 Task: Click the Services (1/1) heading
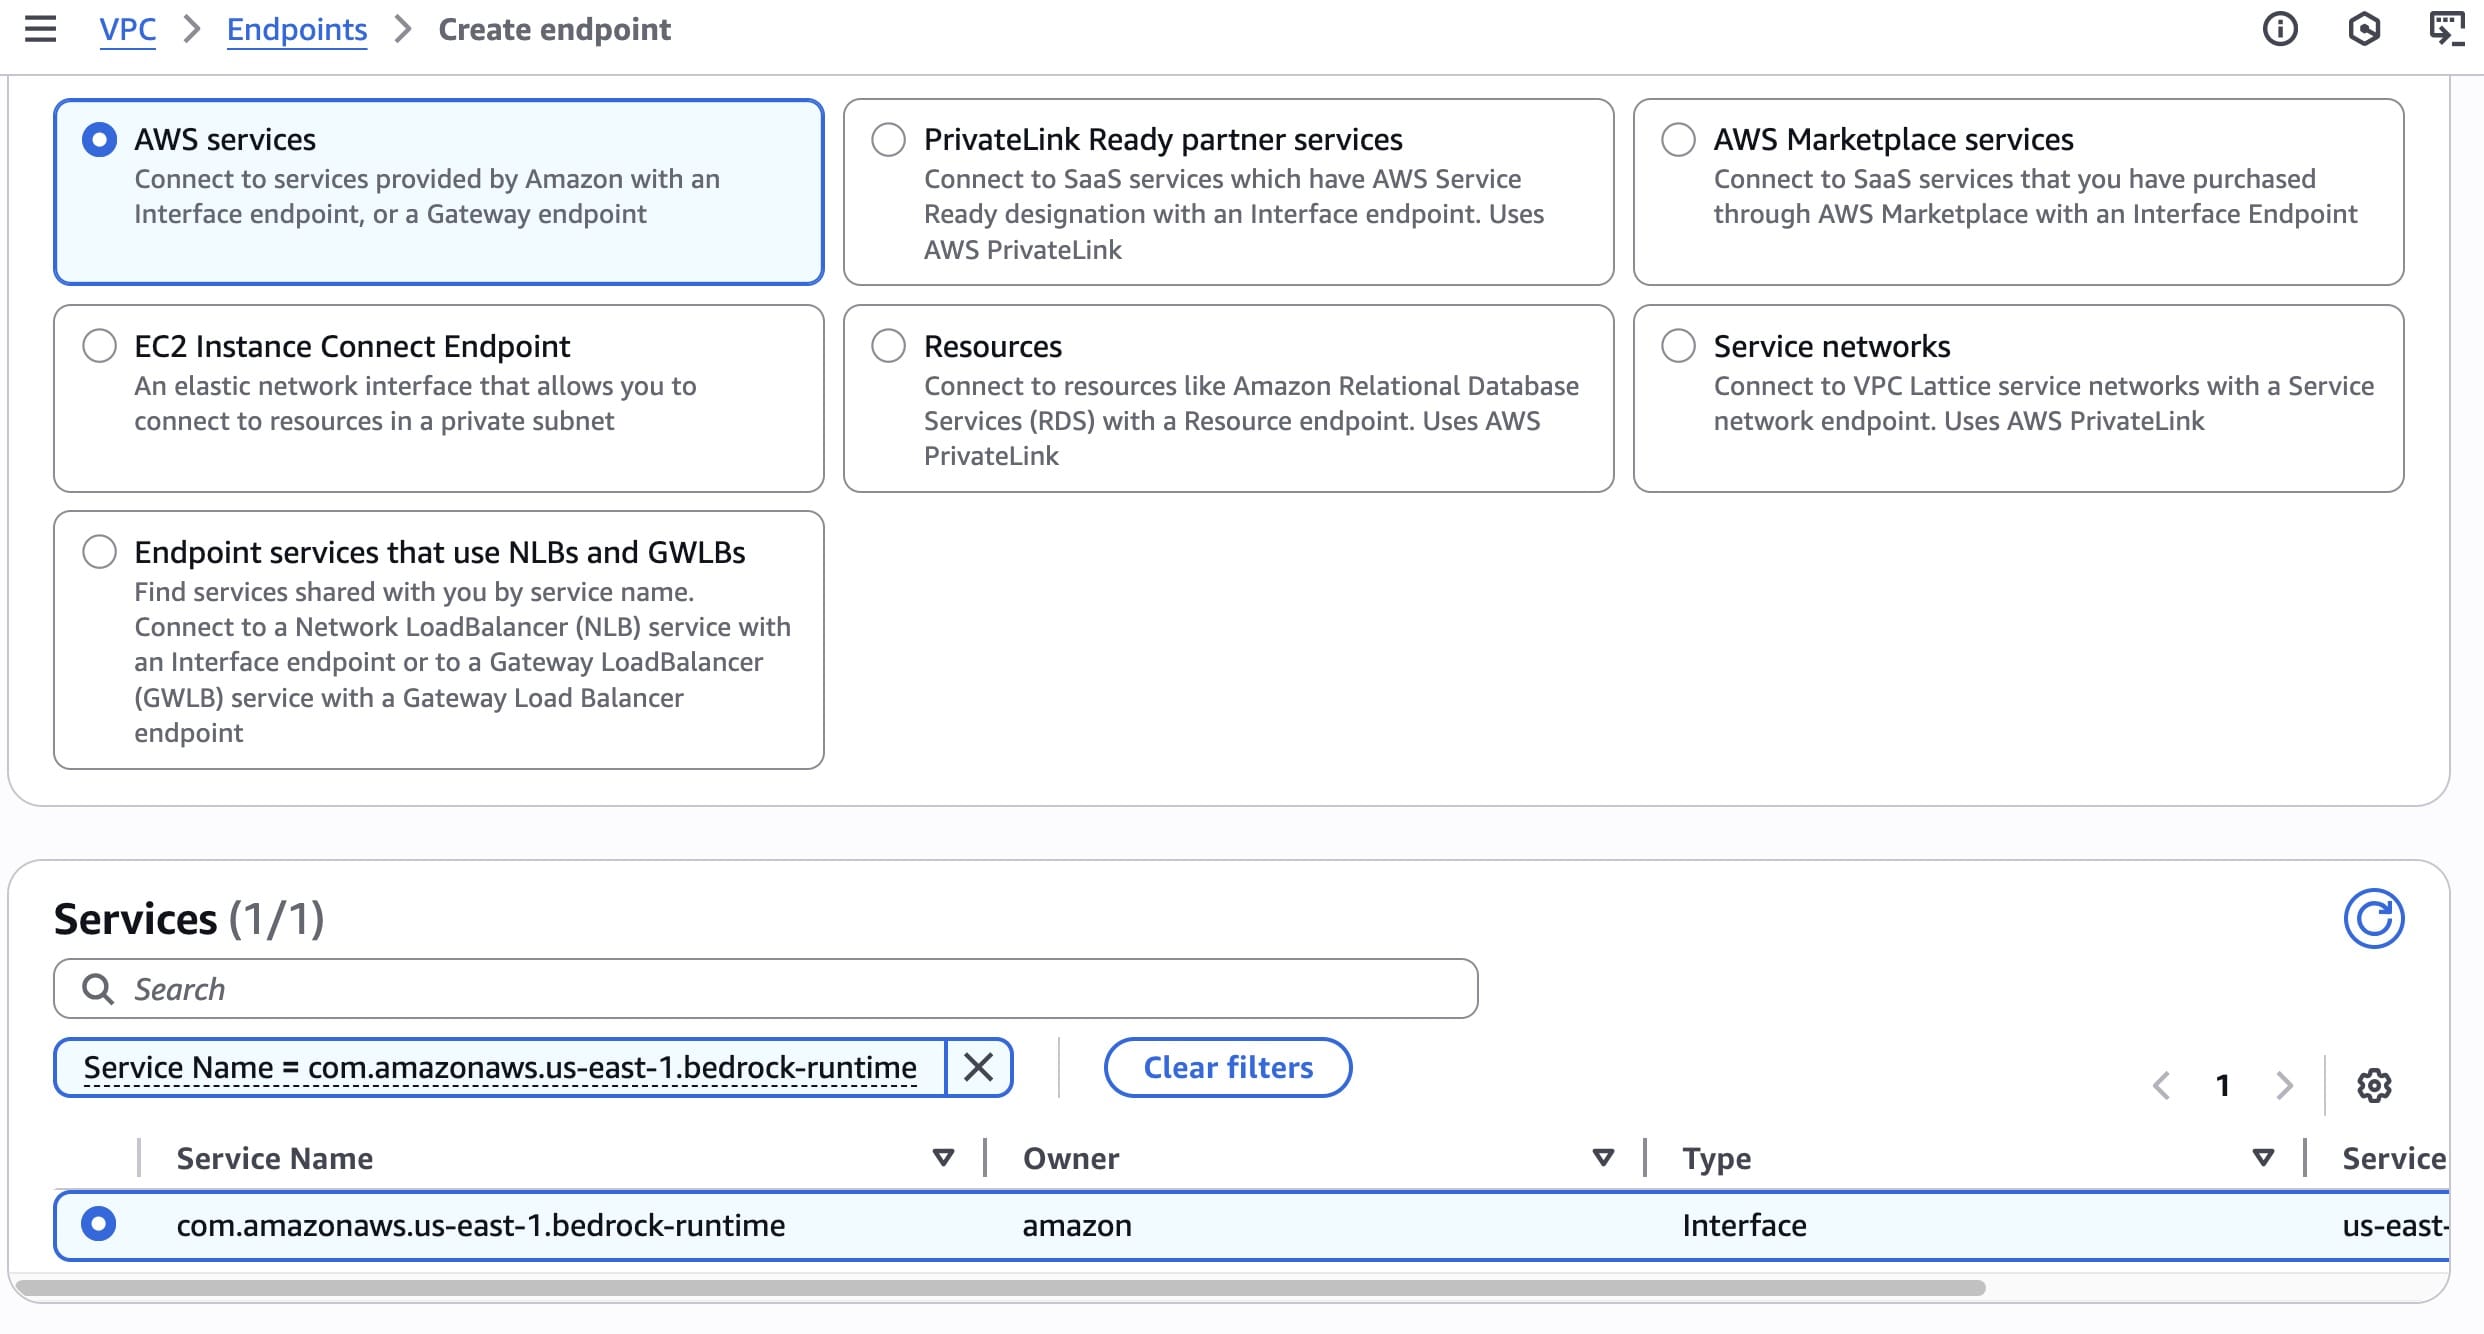pyautogui.click(x=189, y=918)
